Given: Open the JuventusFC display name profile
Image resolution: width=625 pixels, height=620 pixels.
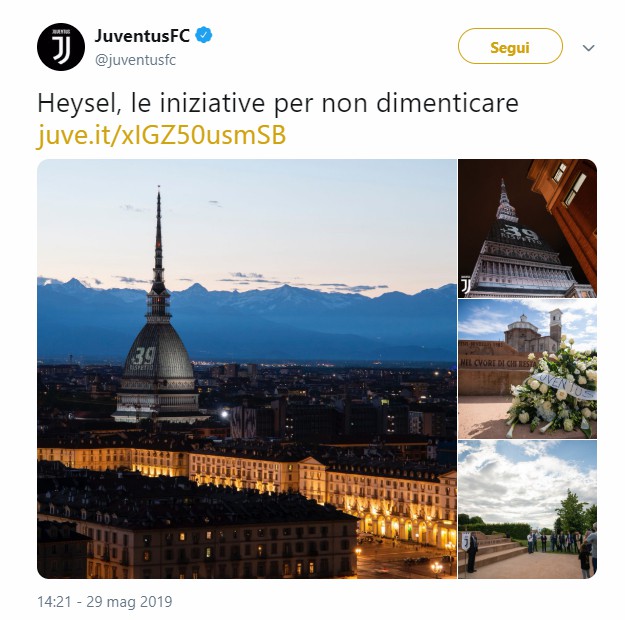Looking at the screenshot, I should coord(142,36).
